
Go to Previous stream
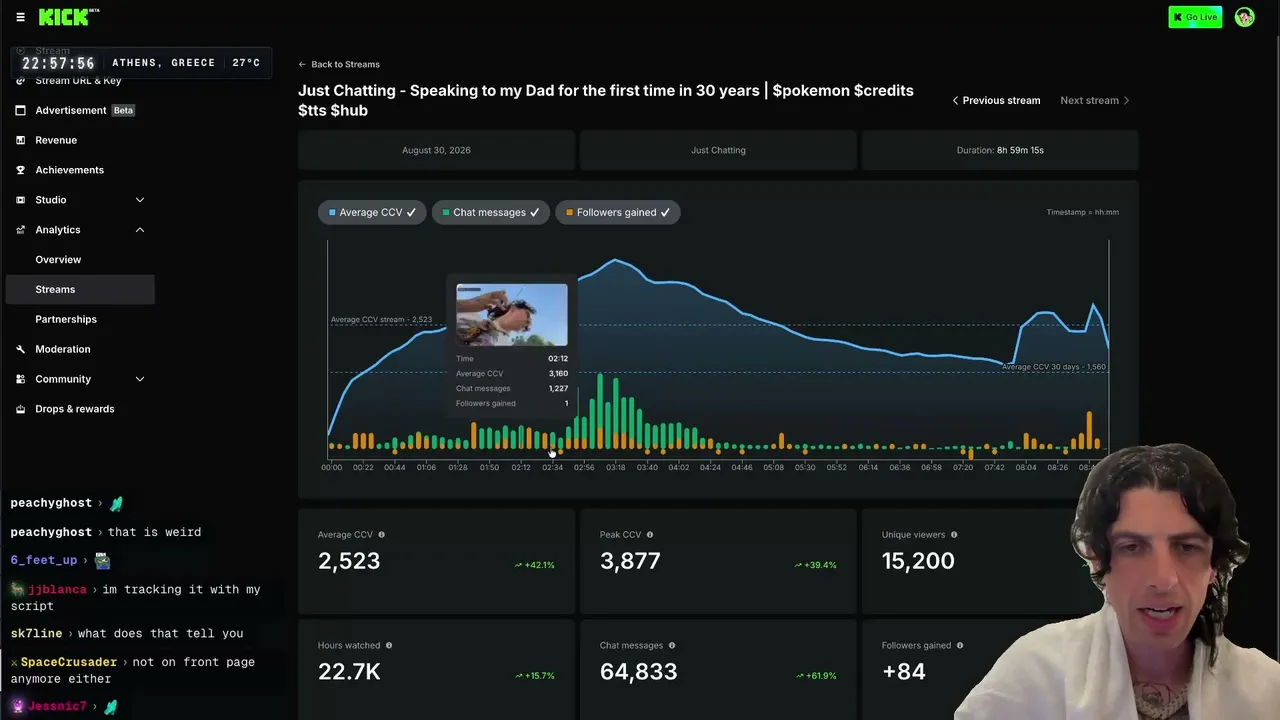click(x=995, y=100)
